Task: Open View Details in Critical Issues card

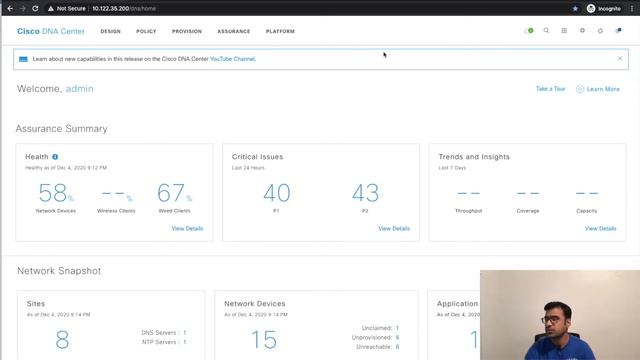Action: click(394, 229)
